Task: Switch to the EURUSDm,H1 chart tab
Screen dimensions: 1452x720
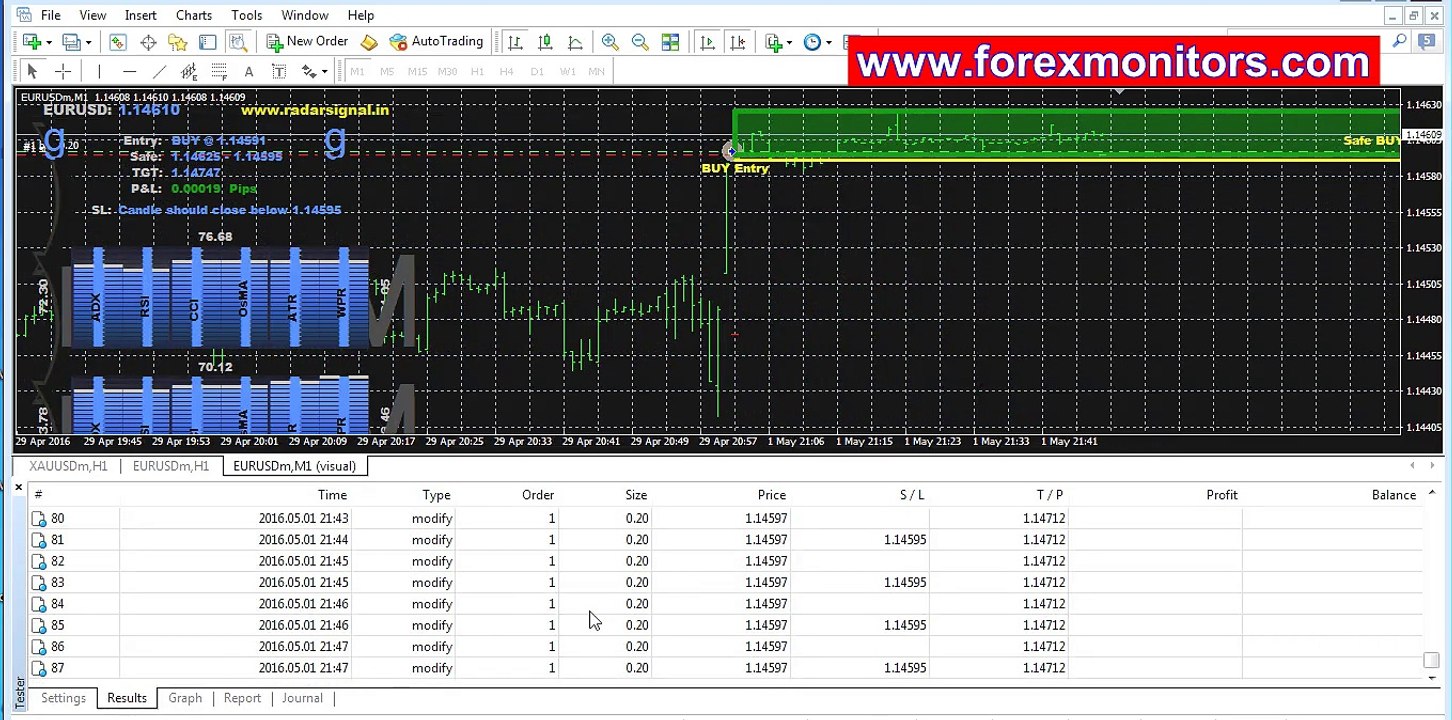Action: pyautogui.click(x=171, y=466)
